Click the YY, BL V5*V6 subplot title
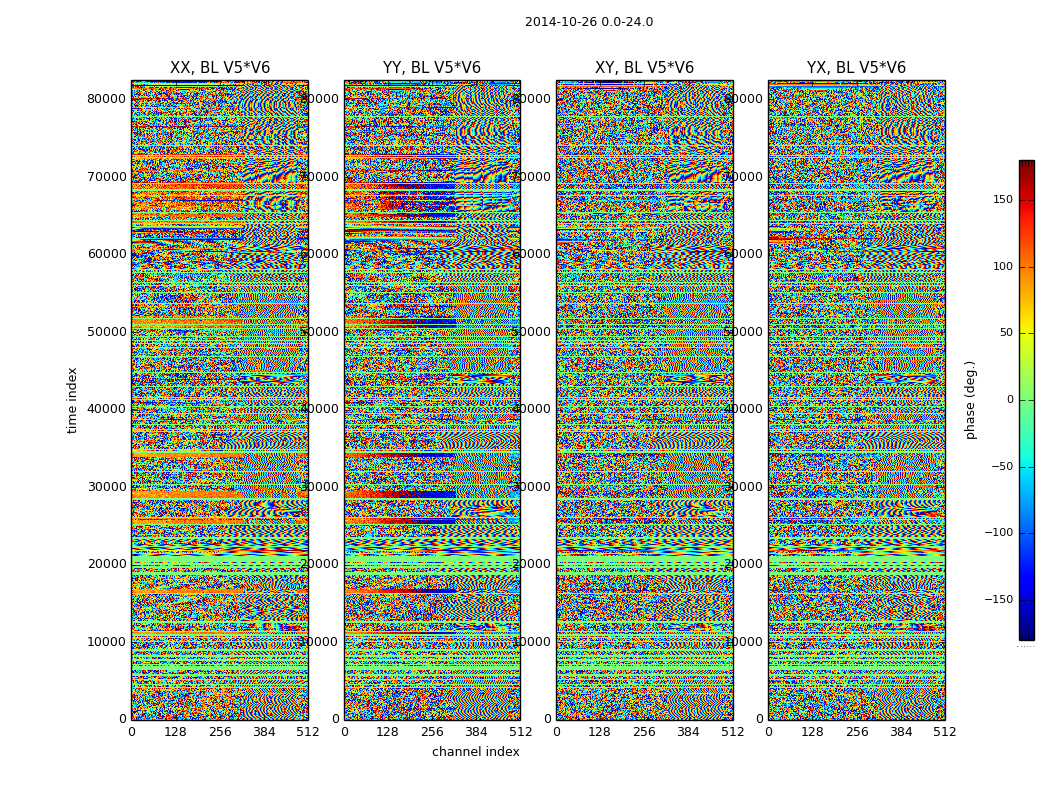This screenshot has height=800, width=1050. click(x=431, y=68)
